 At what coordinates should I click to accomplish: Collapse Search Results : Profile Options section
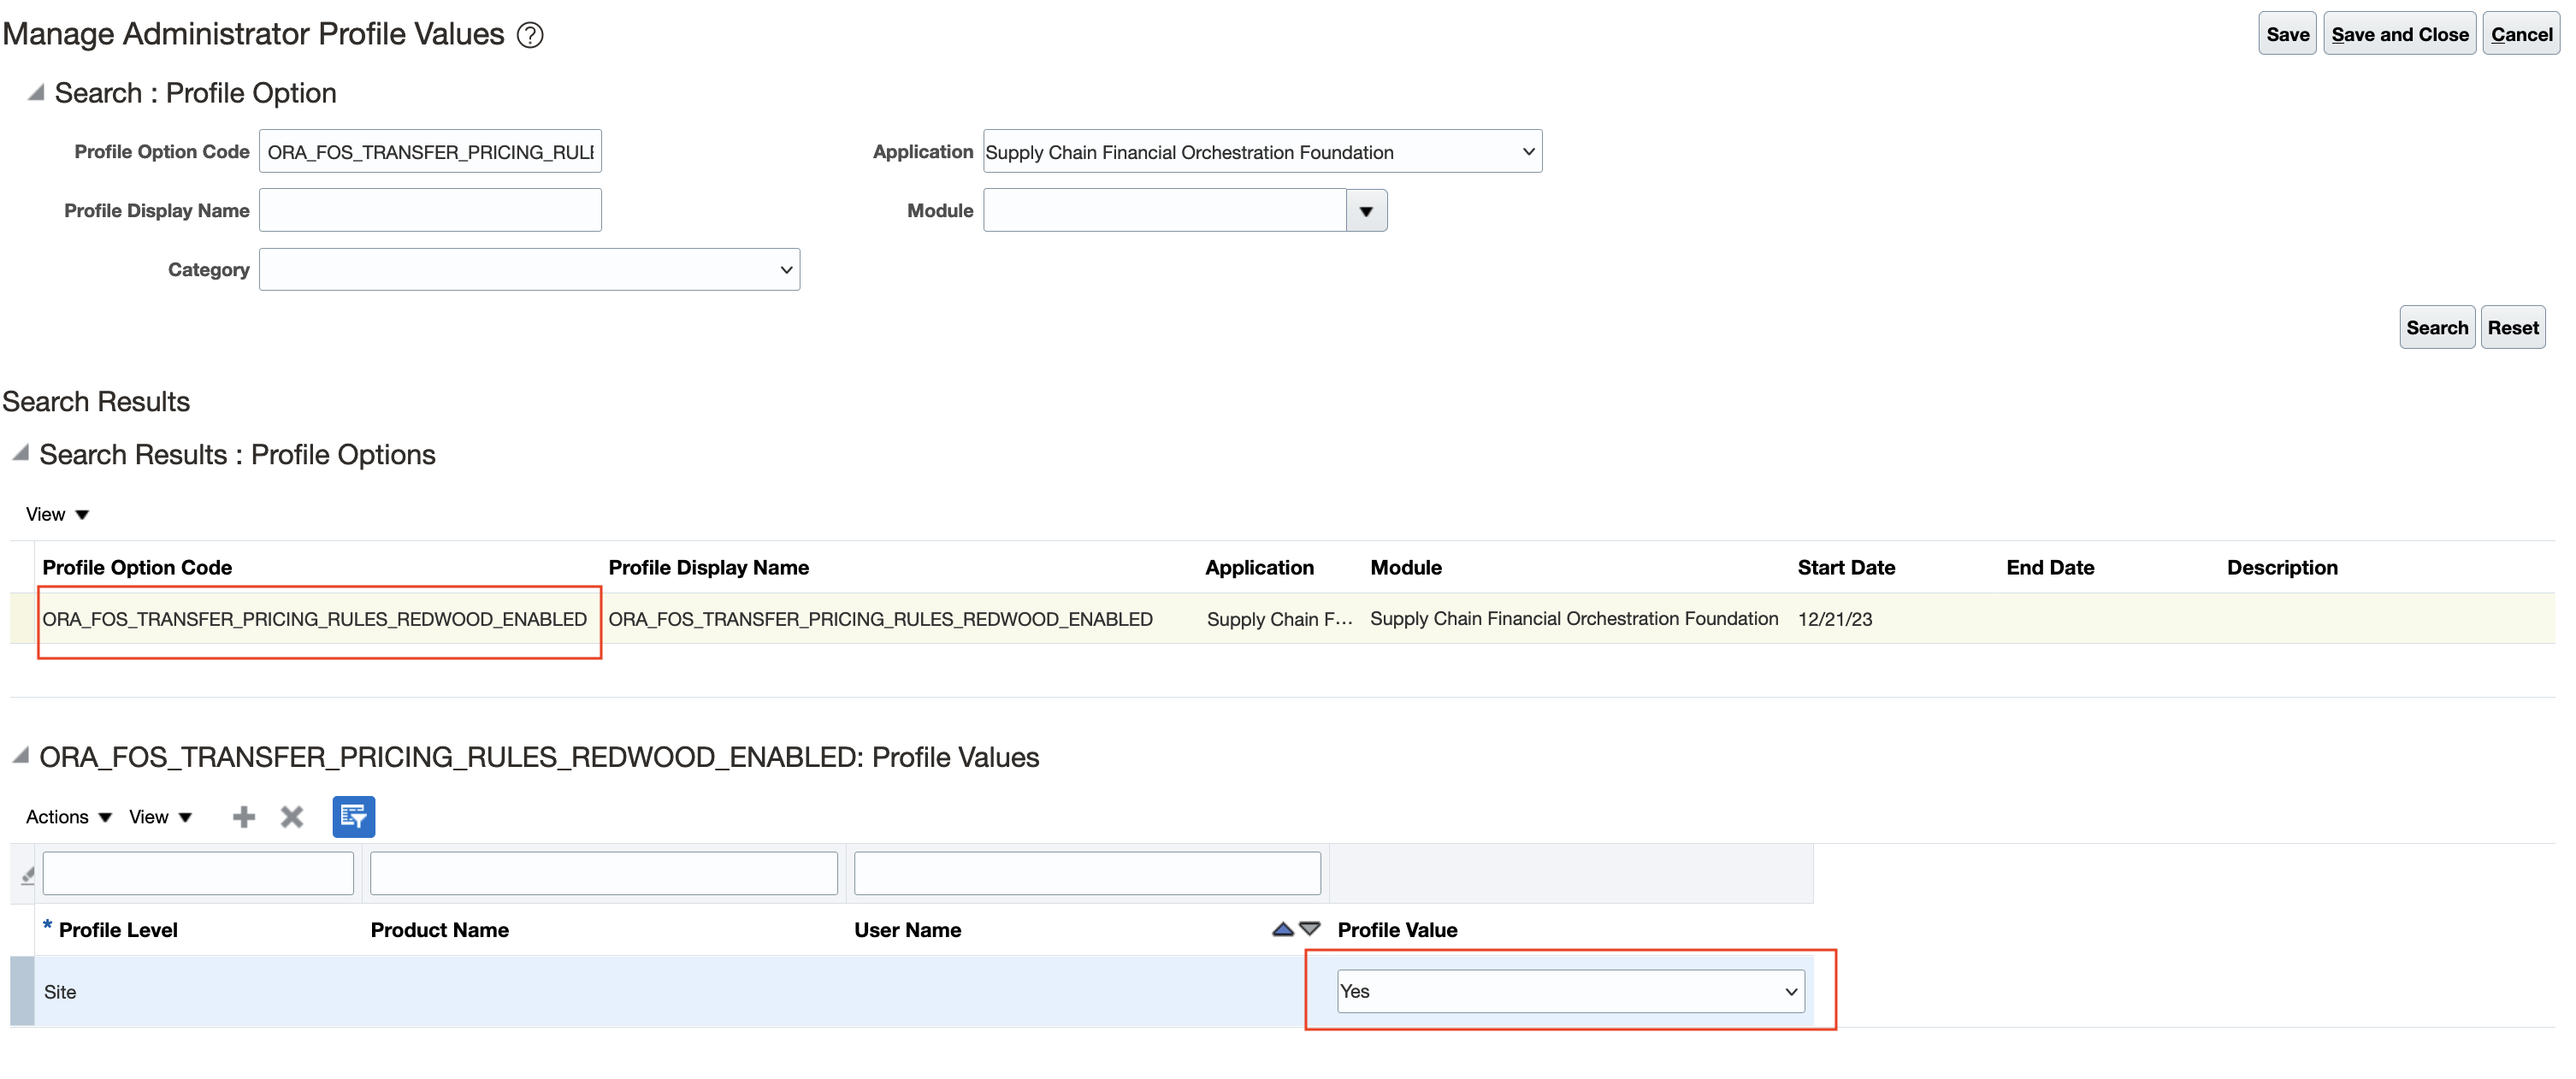[x=21, y=453]
